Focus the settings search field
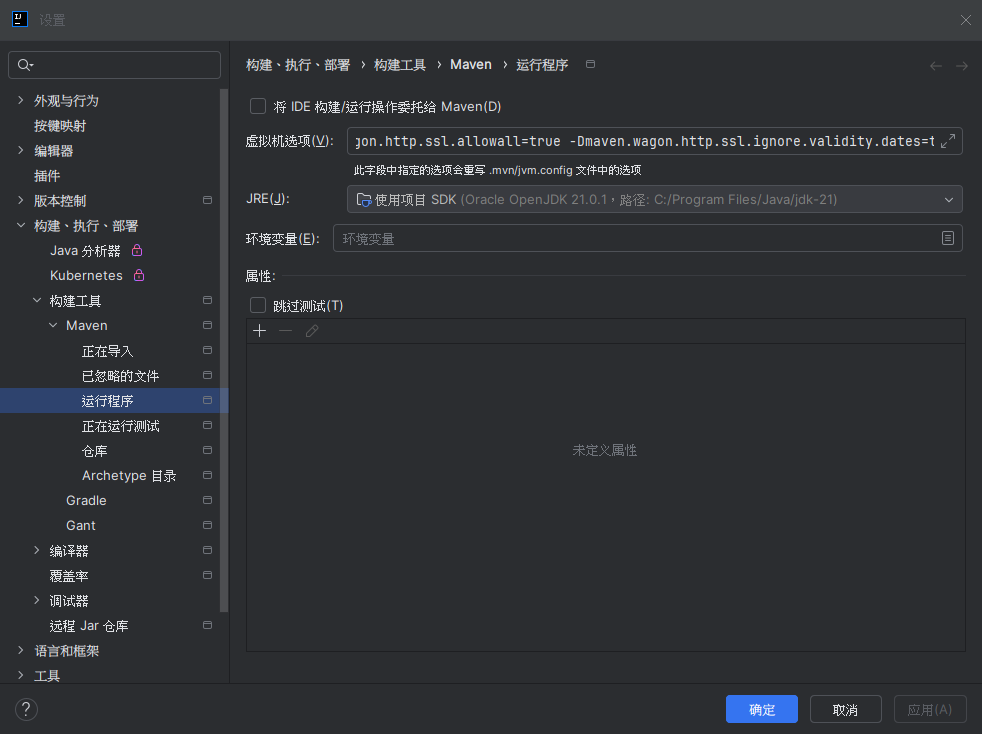982x734 pixels. pyautogui.click(x=115, y=65)
